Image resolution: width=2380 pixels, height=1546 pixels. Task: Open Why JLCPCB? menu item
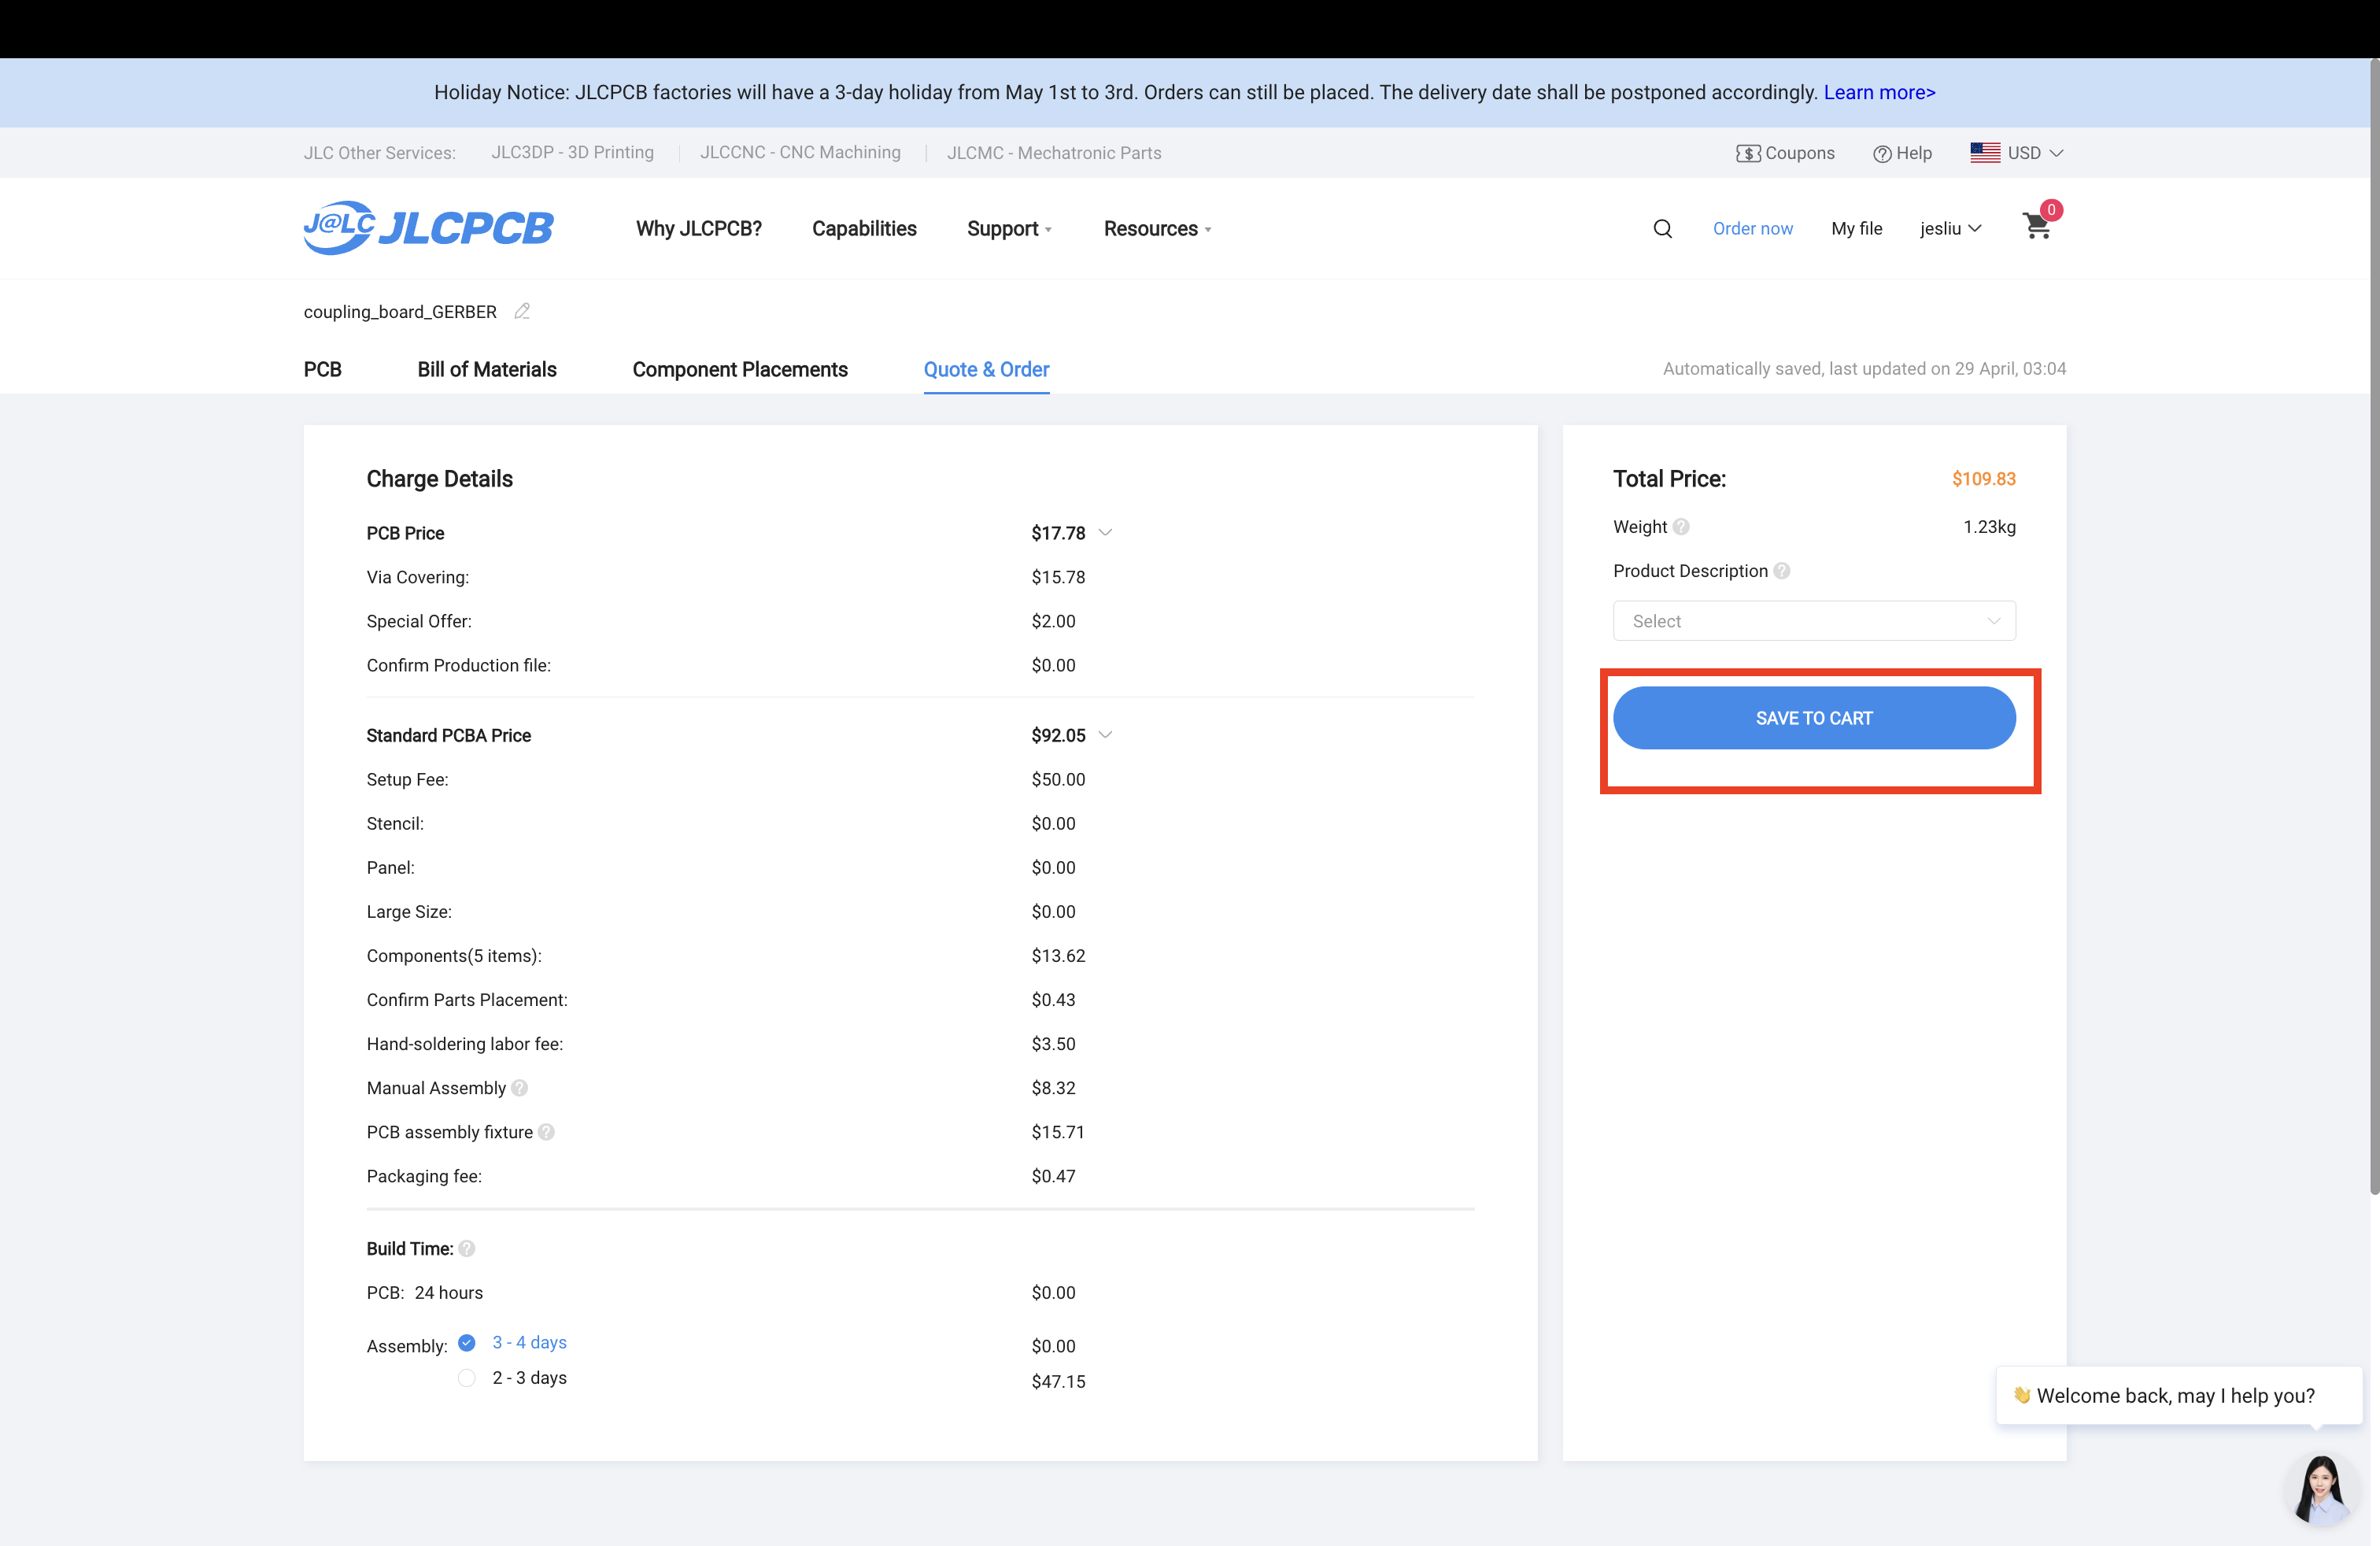point(699,229)
